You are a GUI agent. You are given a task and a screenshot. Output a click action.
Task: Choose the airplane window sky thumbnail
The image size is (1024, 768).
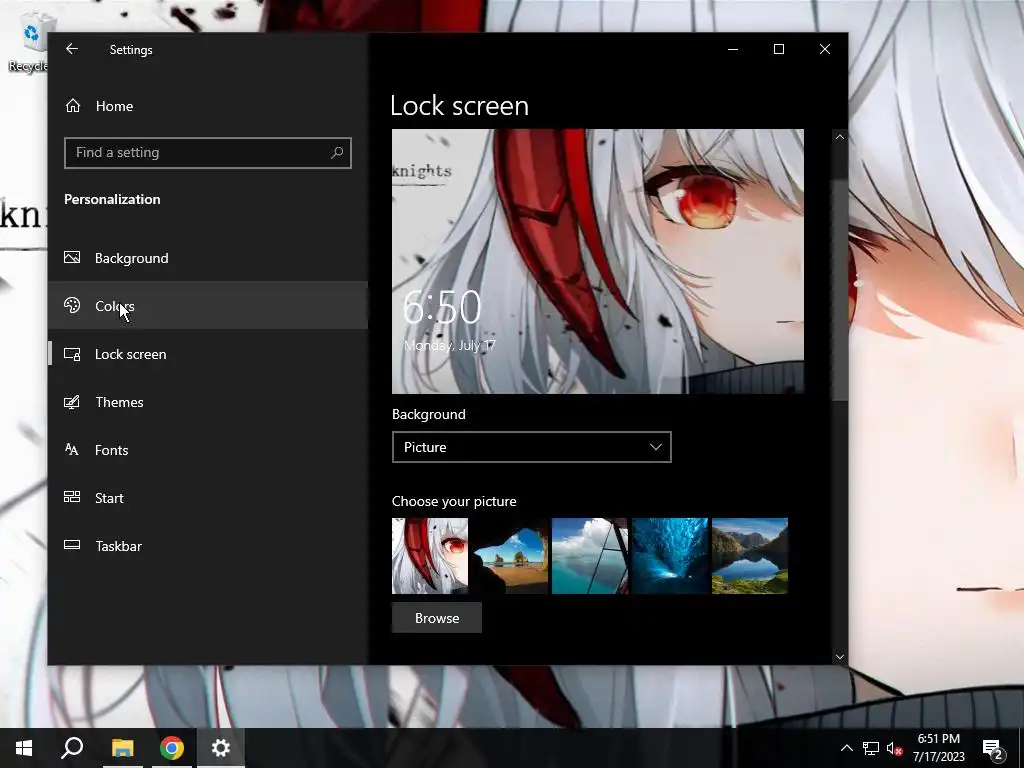pyautogui.click(x=590, y=556)
